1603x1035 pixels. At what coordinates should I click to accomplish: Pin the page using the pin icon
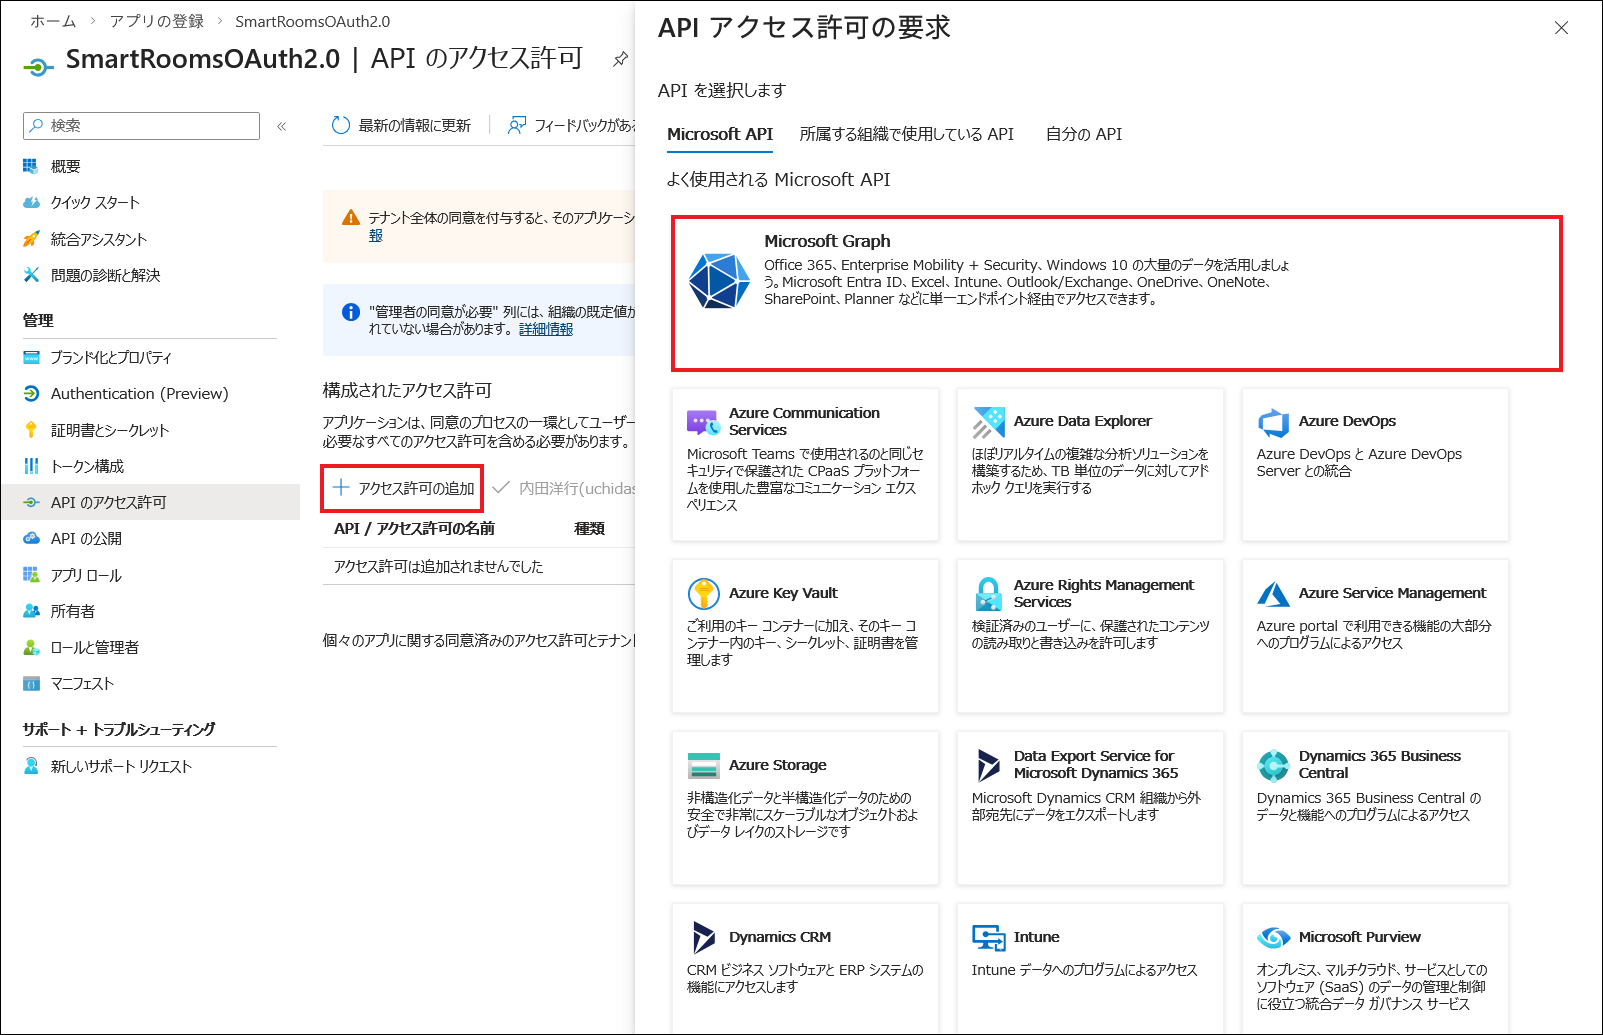point(620,59)
